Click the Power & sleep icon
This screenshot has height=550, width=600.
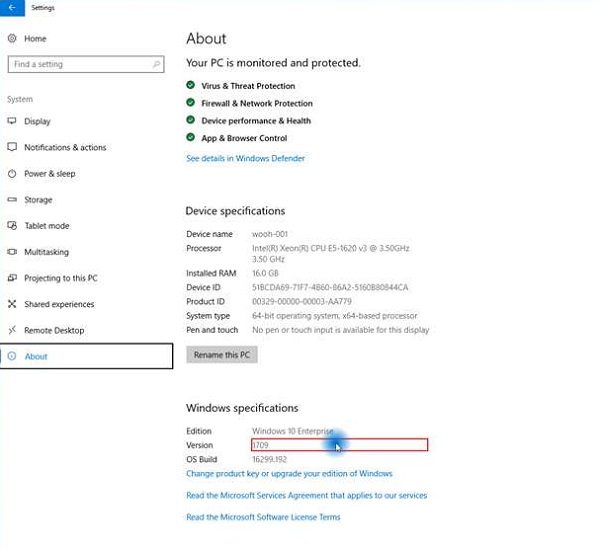(12, 173)
